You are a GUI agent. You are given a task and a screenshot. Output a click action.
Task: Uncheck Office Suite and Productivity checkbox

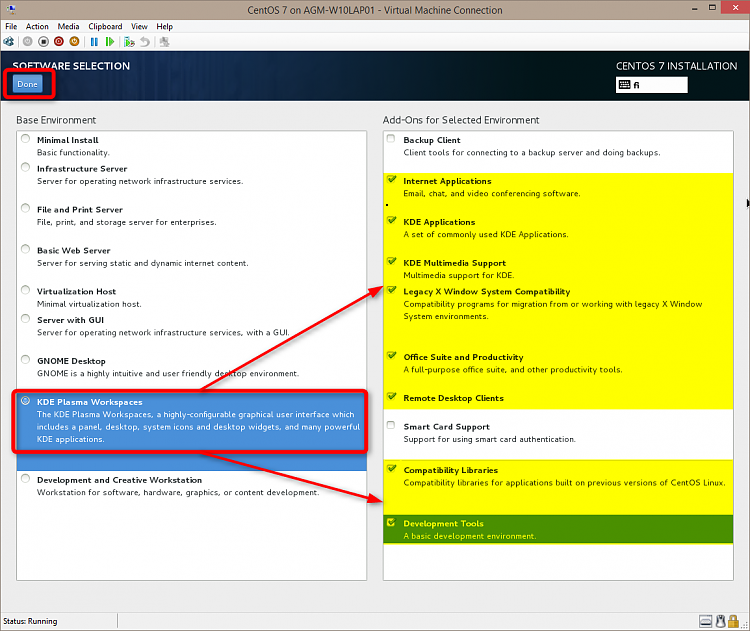[392, 355]
